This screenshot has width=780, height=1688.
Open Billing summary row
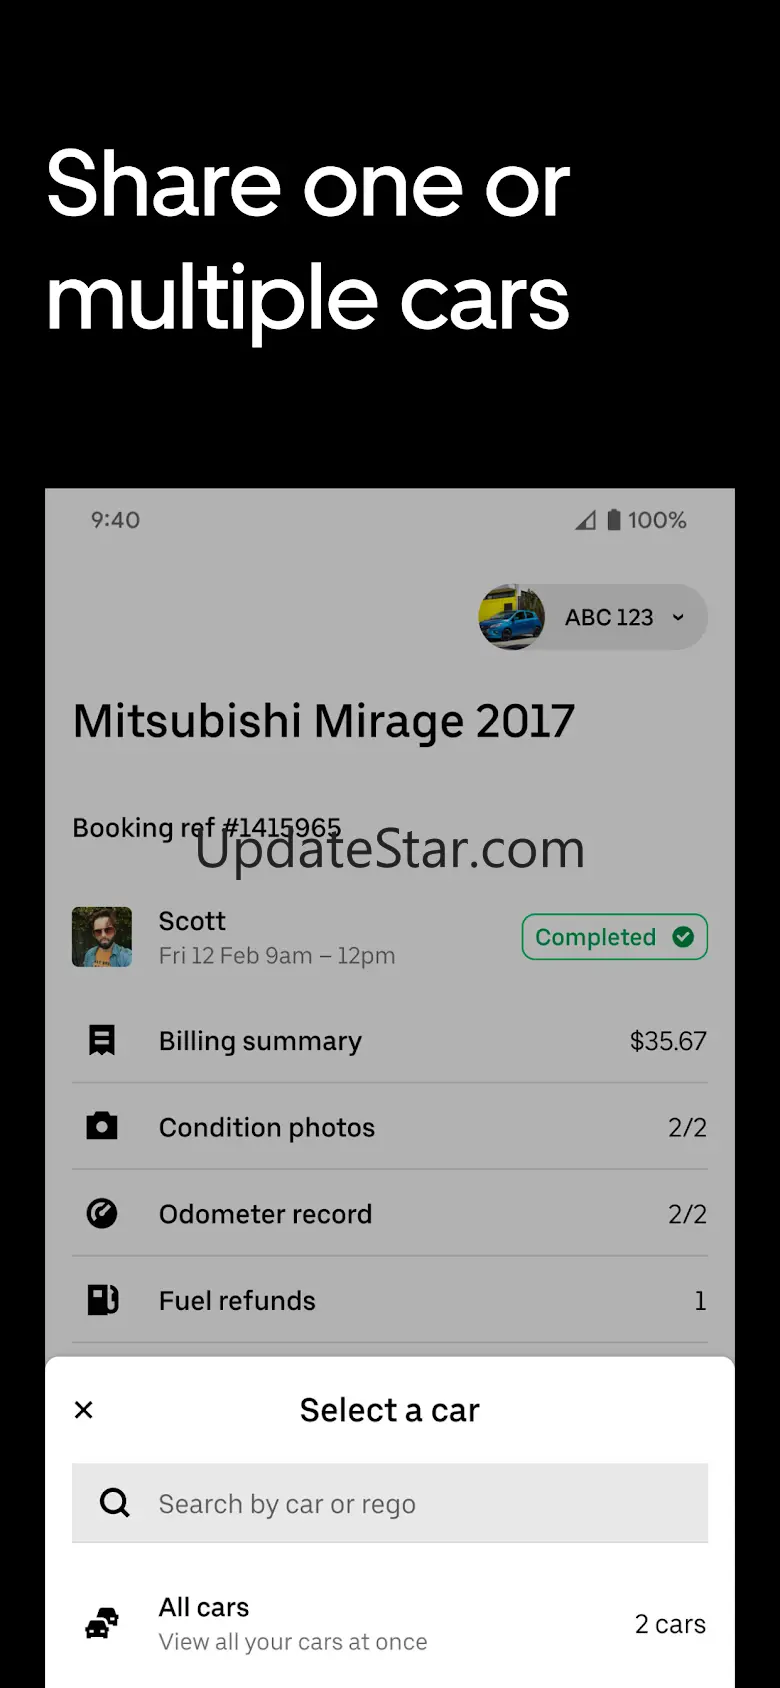click(x=390, y=1040)
